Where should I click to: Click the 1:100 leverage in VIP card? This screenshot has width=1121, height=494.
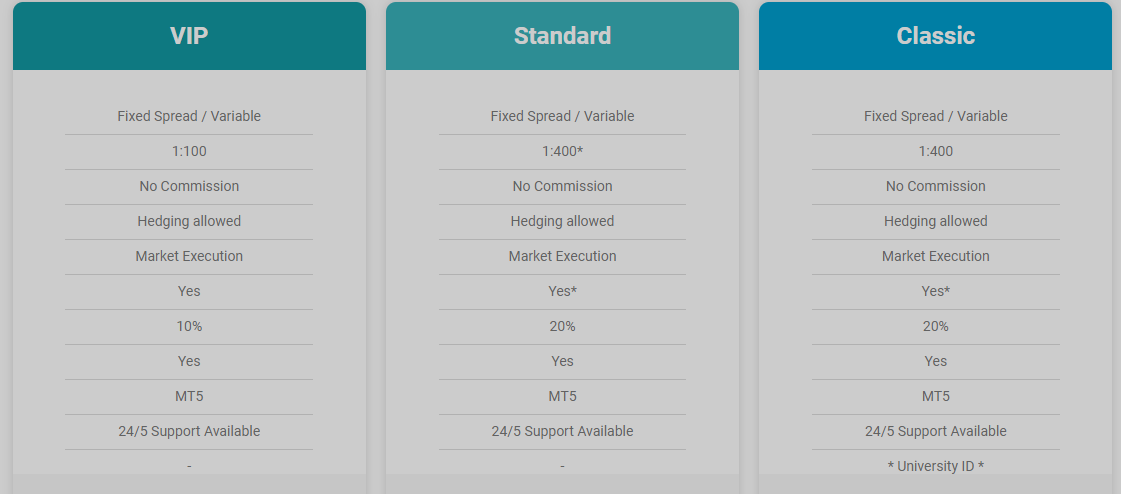(189, 152)
